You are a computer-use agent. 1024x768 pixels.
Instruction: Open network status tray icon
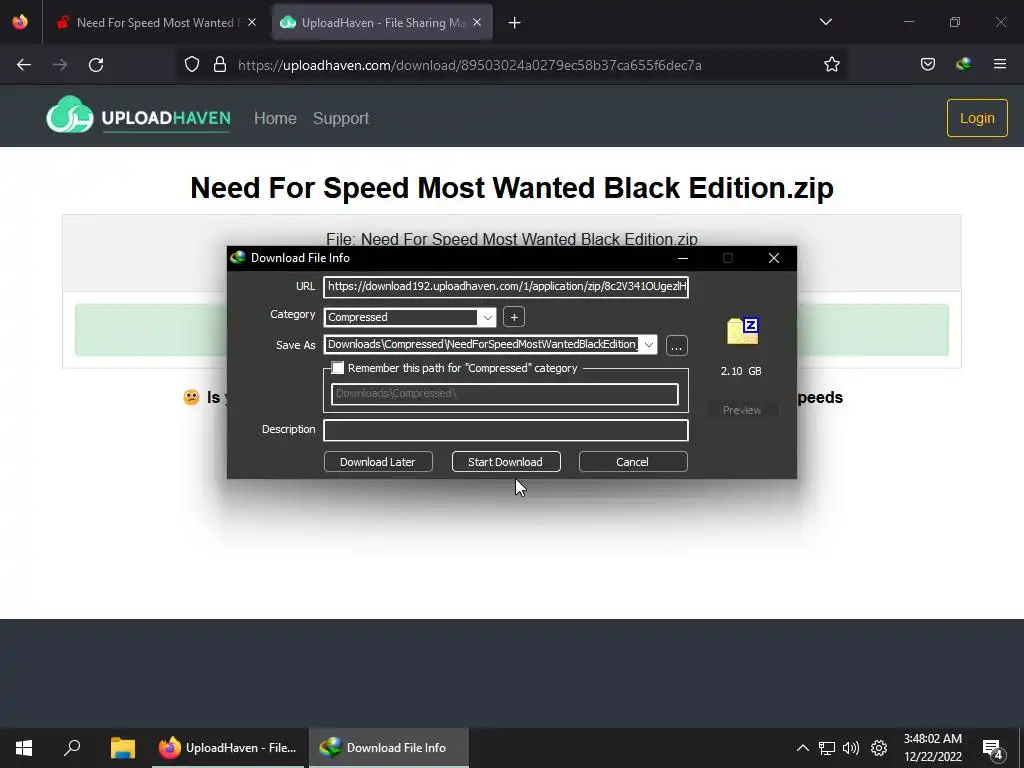[827, 748]
